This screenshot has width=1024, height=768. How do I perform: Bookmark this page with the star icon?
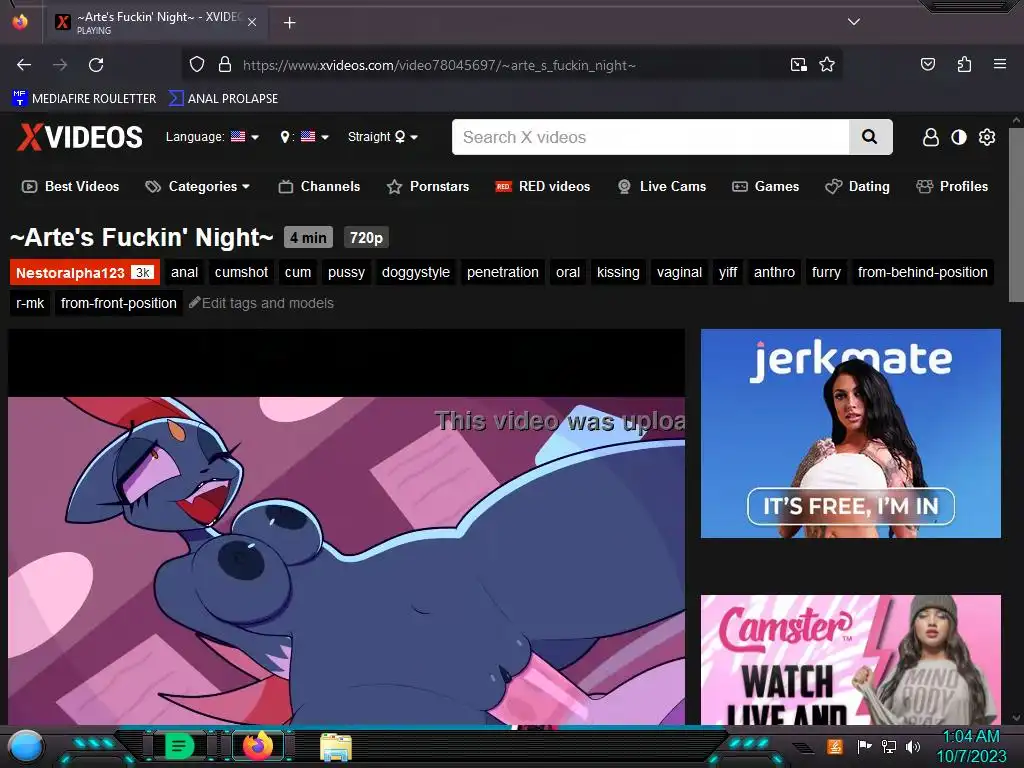[x=827, y=65]
